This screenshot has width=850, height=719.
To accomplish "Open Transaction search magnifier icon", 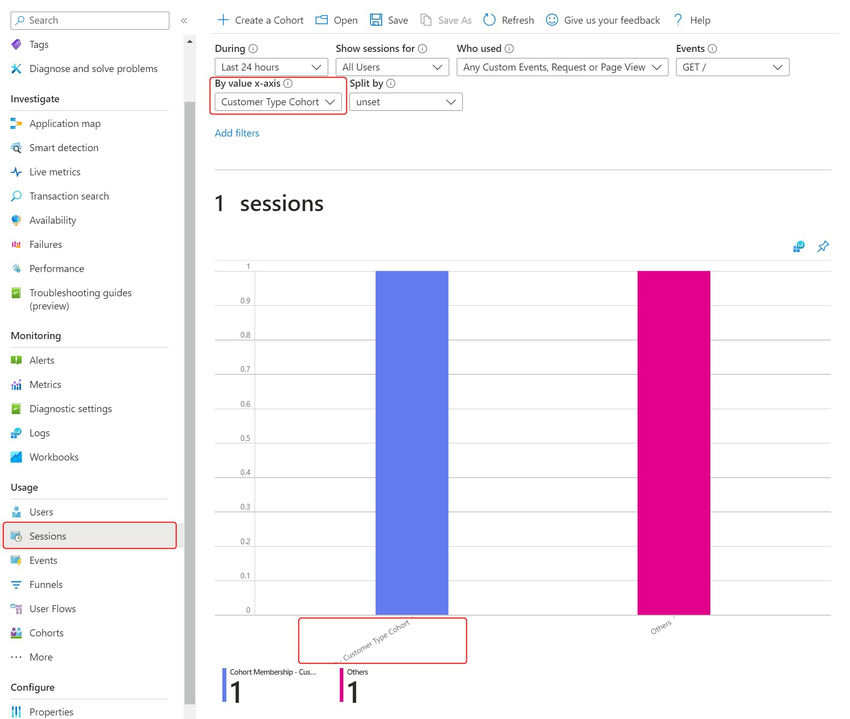I will click(x=16, y=196).
